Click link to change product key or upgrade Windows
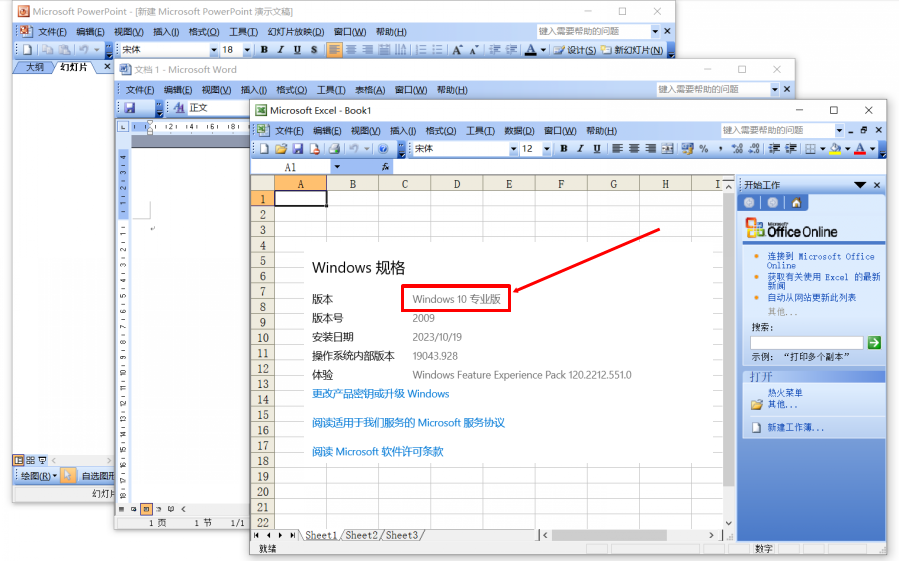899x561 pixels. point(380,394)
